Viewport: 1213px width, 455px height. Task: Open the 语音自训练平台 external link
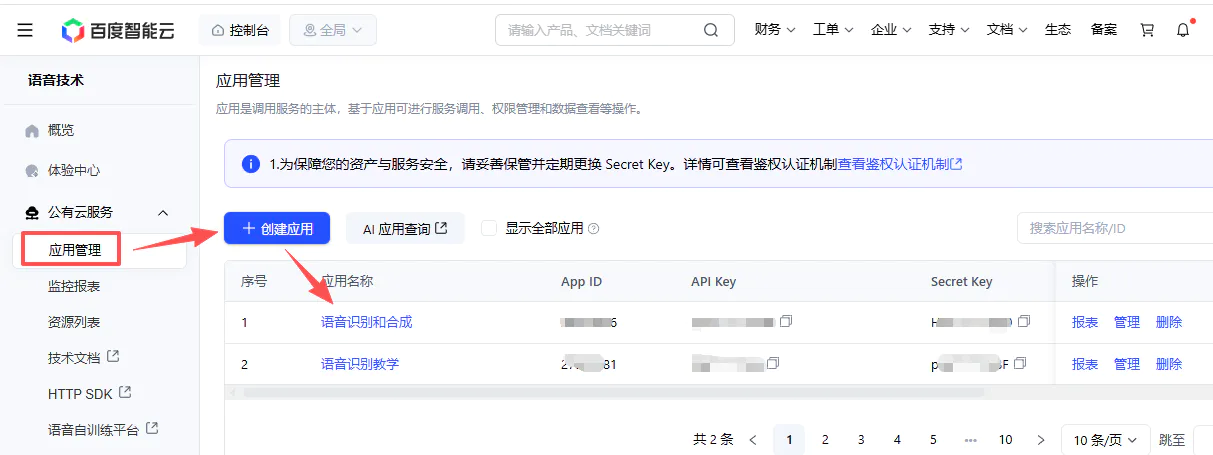coord(103,429)
